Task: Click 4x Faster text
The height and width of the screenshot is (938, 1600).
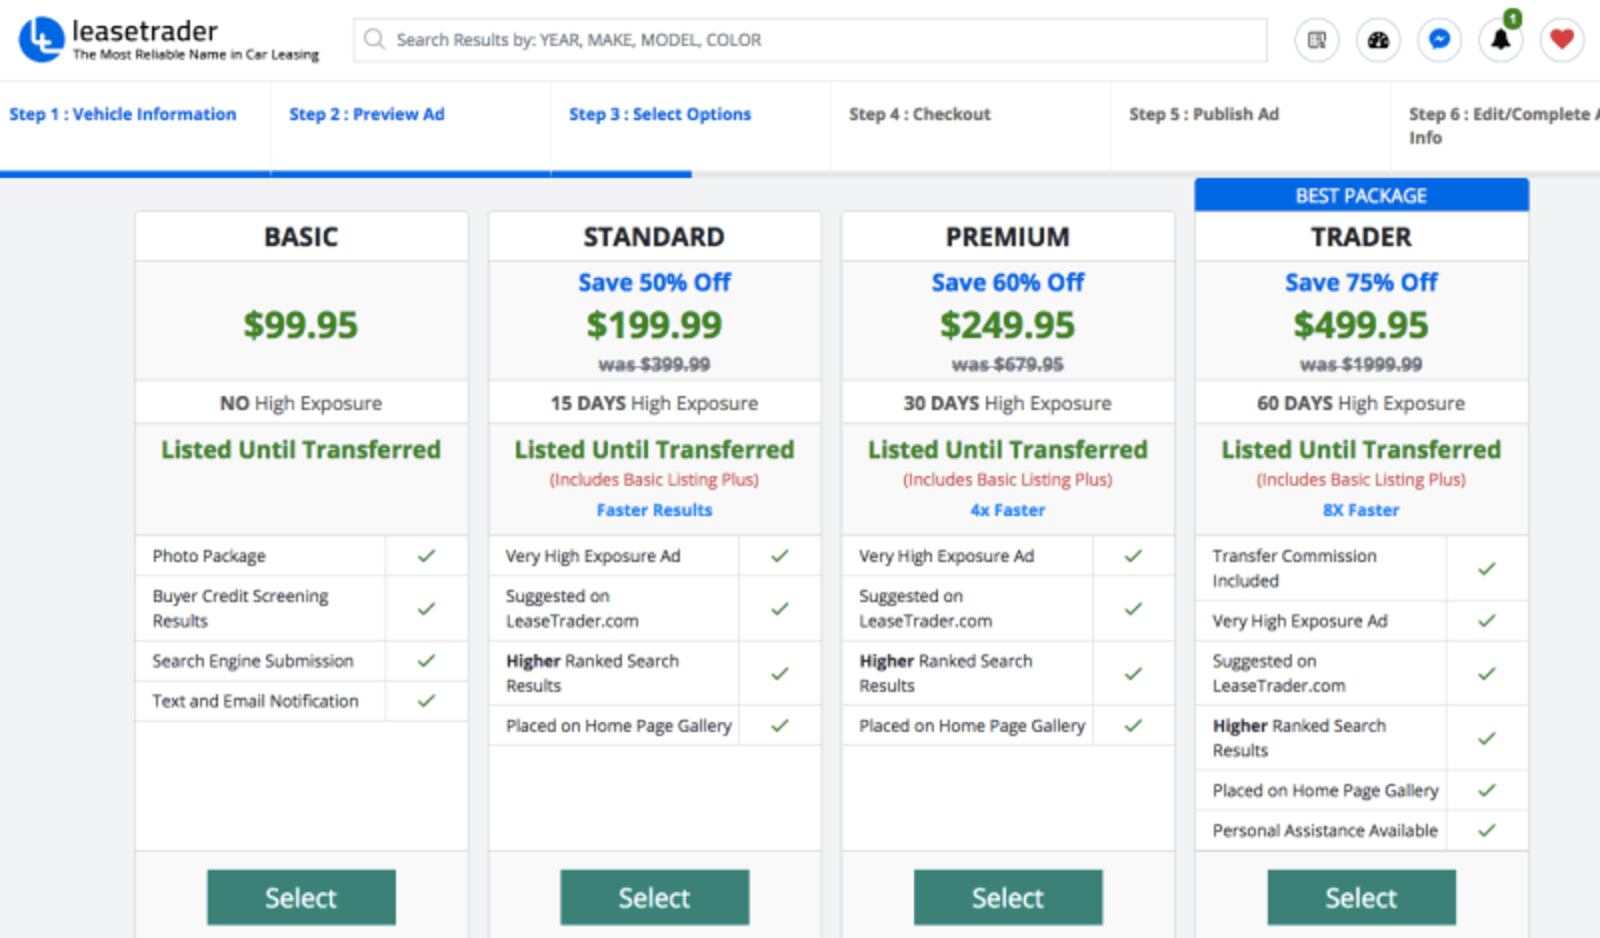Action: point(1008,510)
